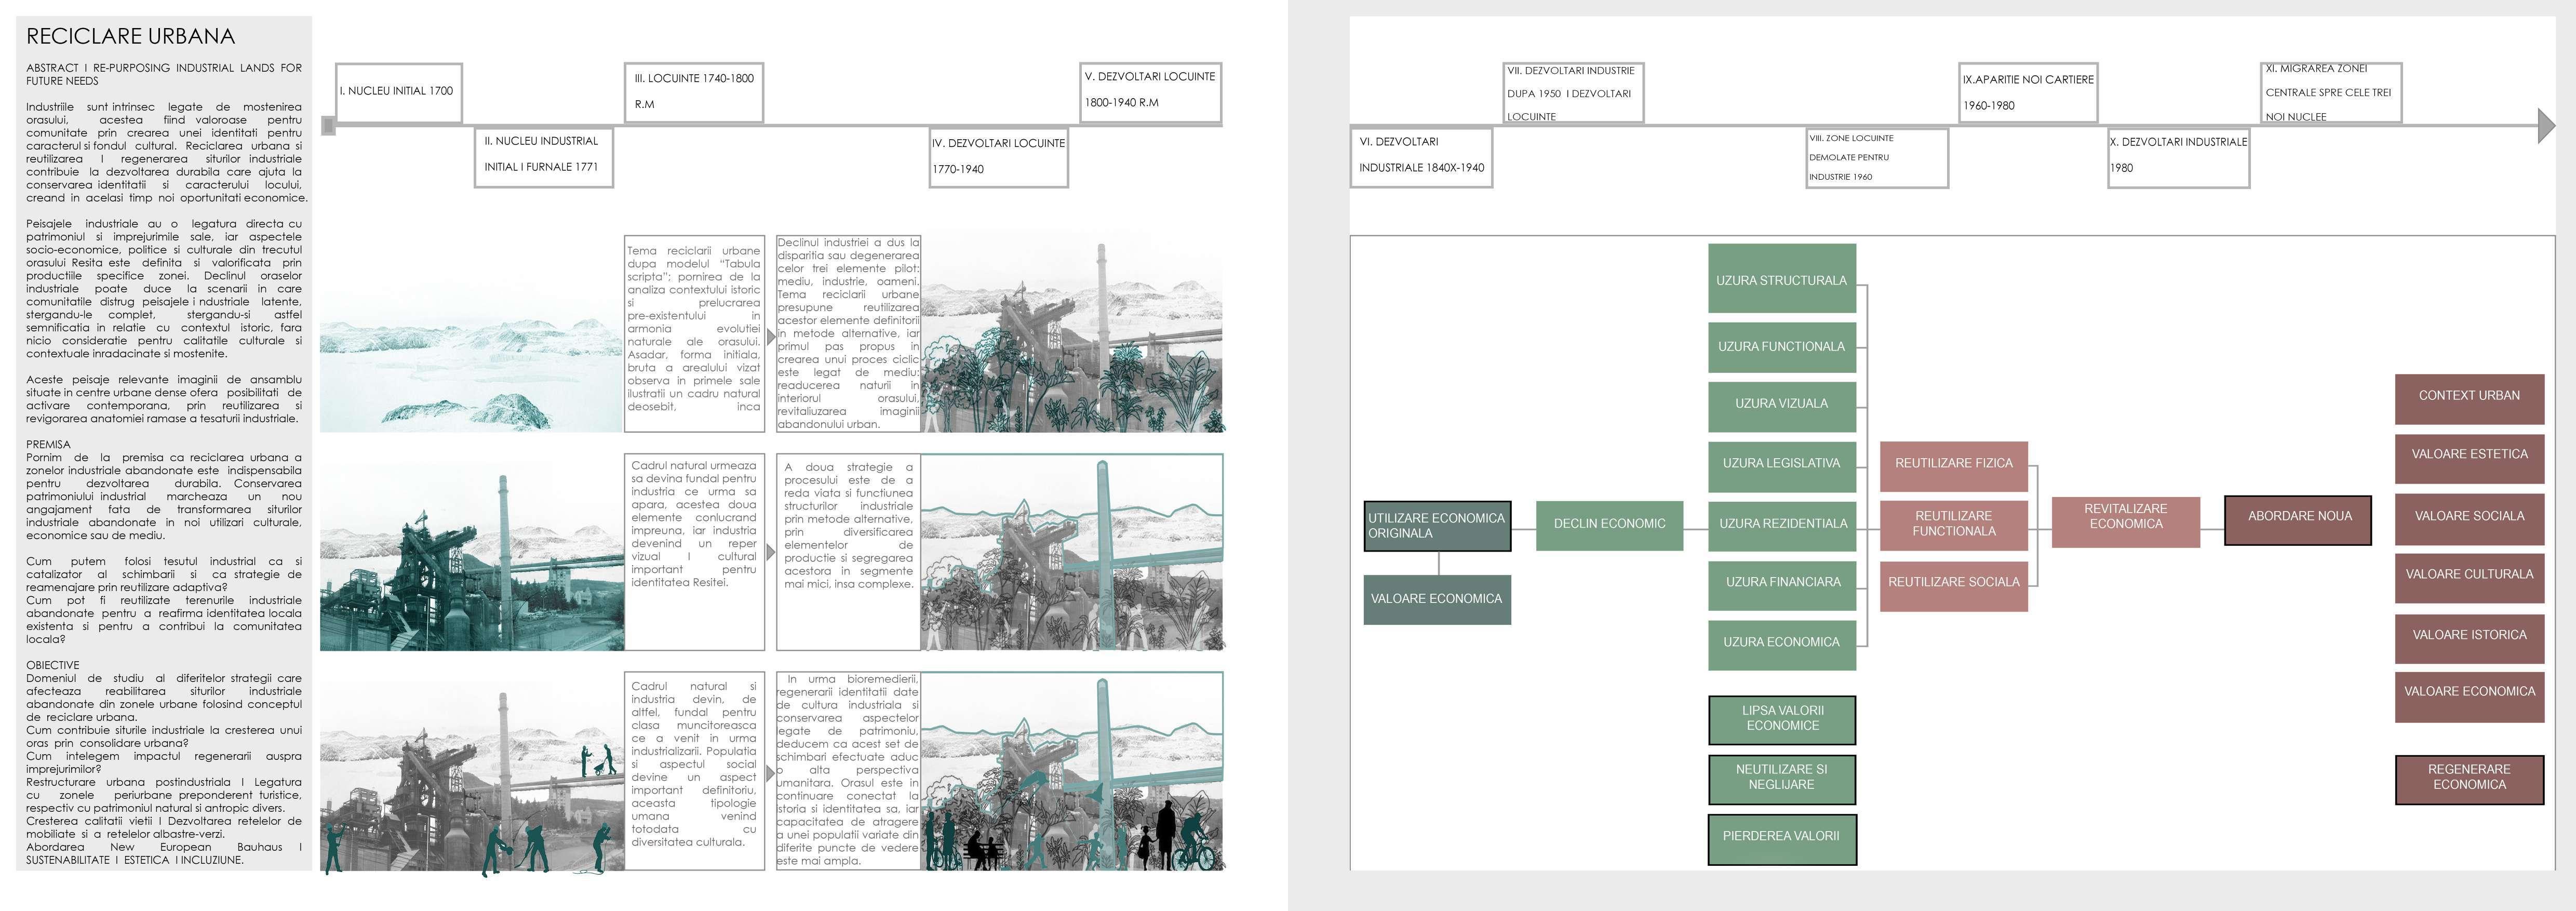This screenshot has height=911, width=2576.
Task: Select 'IX. APARITIE NOI CARTIERE' timeline box
Action: click(2028, 93)
